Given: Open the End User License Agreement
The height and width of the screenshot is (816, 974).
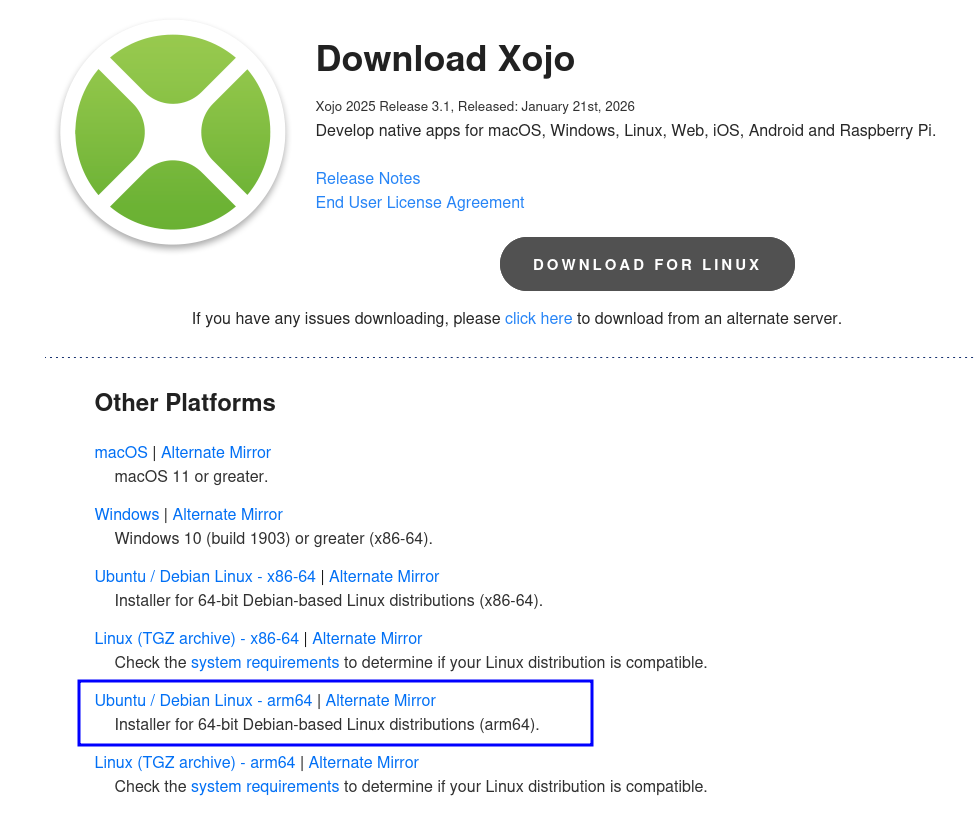Looking at the screenshot, I should [x=420, y=202].
